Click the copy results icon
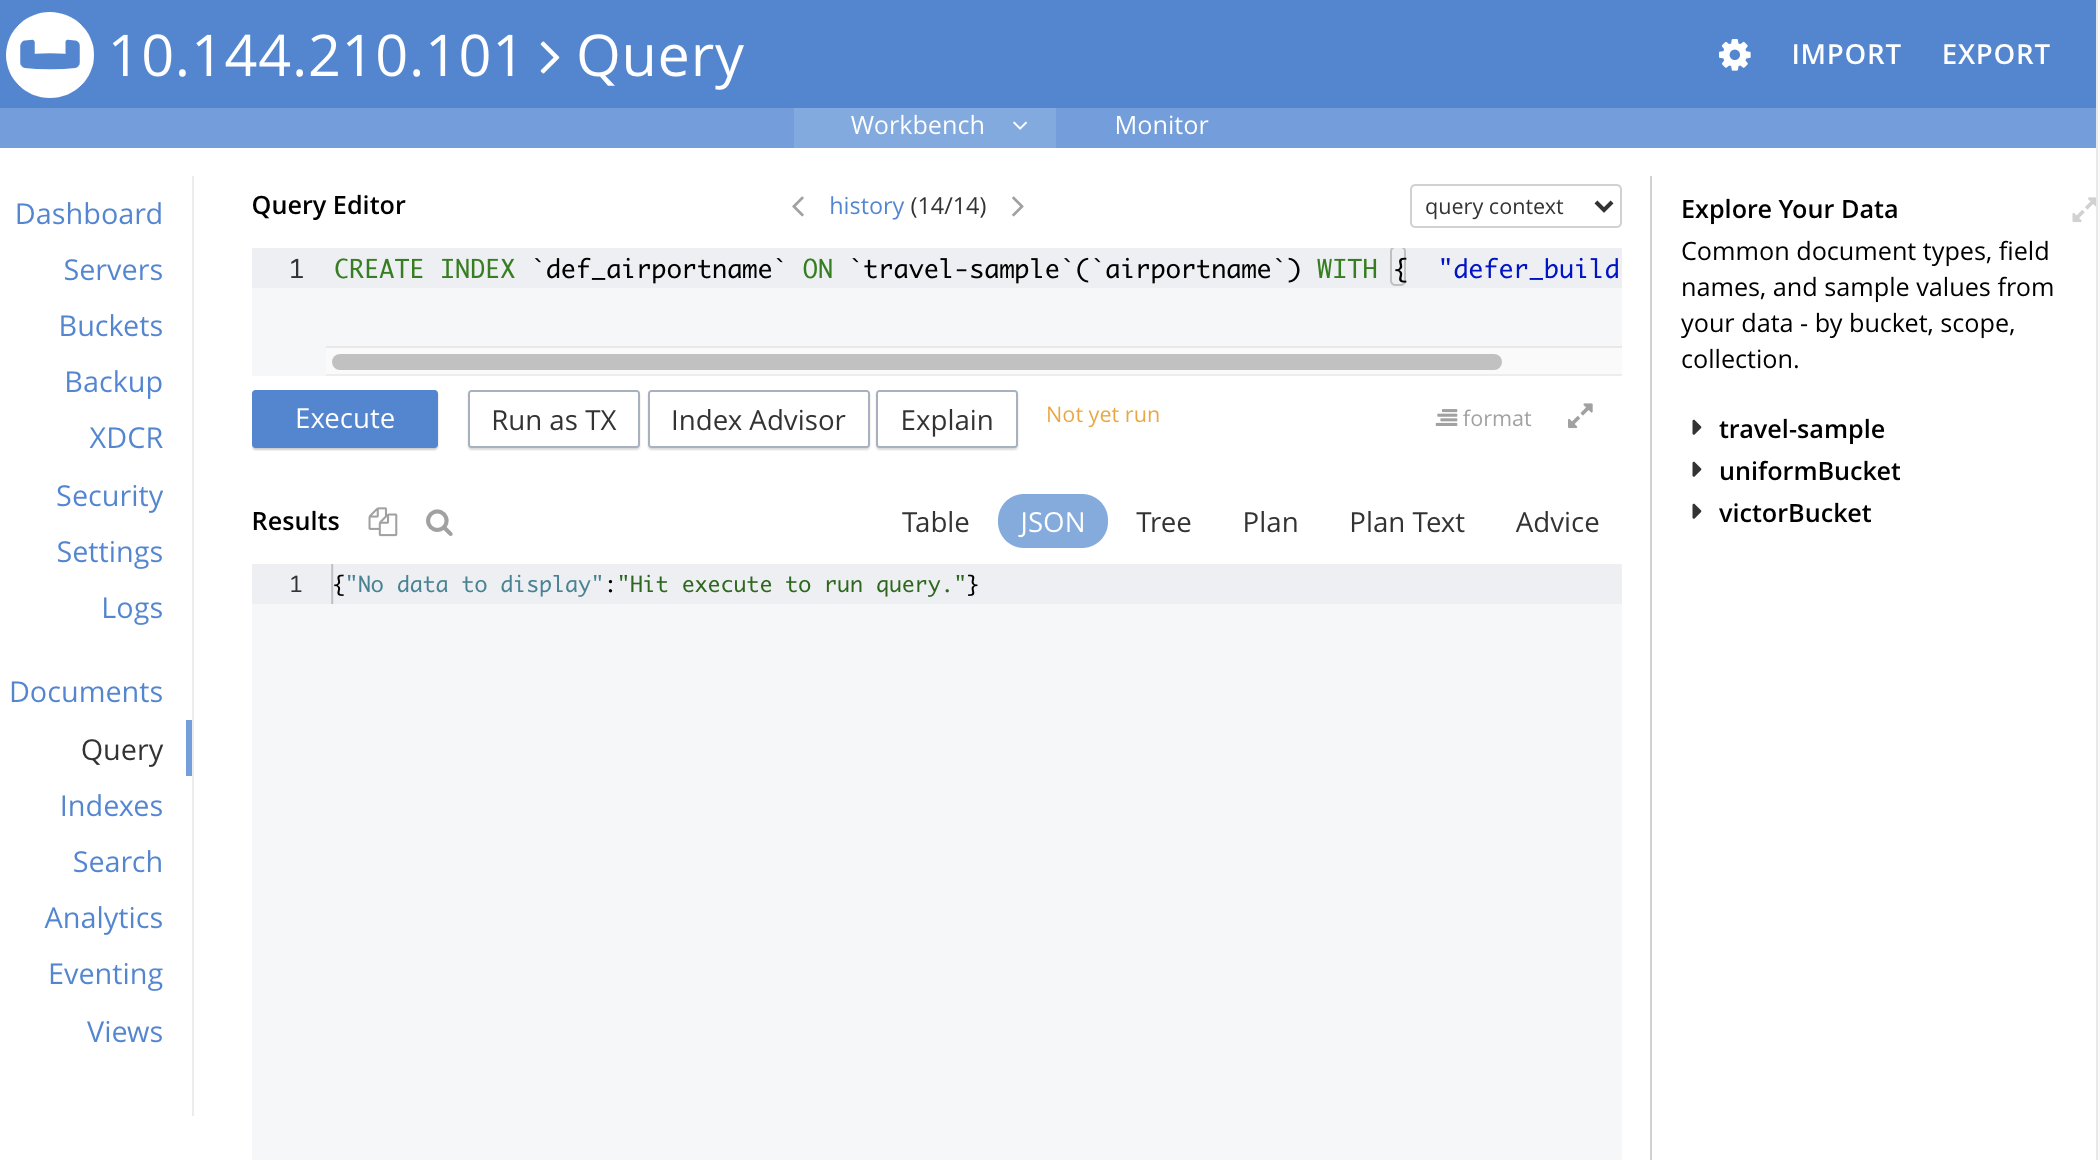This screenshot has height=1160, width=2100. 383,522
